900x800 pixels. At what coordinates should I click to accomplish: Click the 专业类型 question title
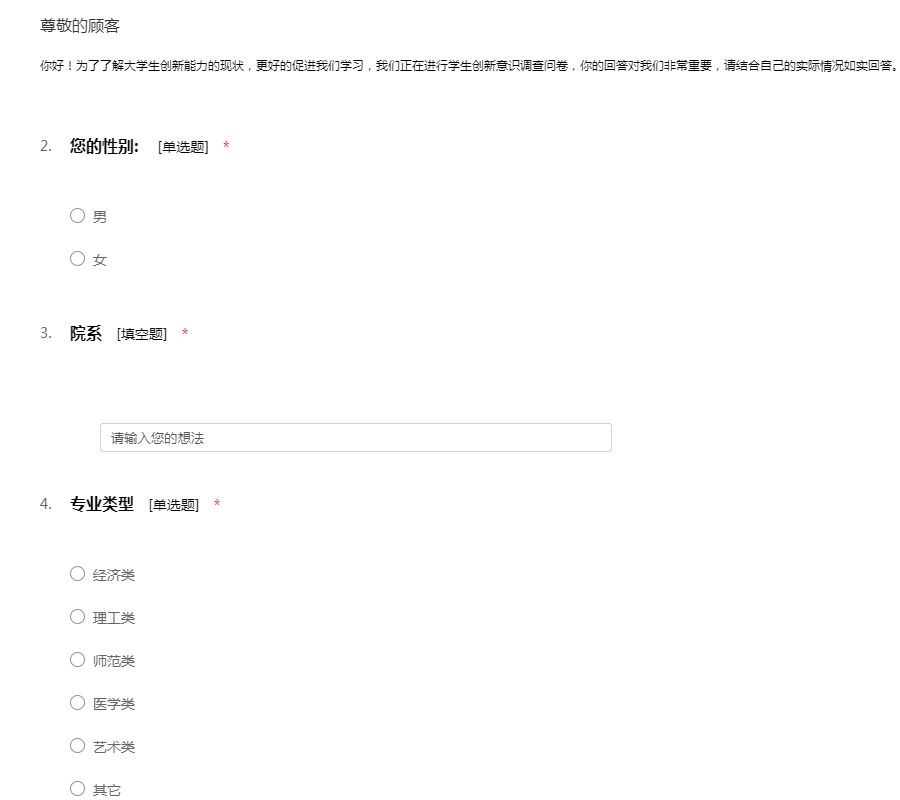pos(101,504)
